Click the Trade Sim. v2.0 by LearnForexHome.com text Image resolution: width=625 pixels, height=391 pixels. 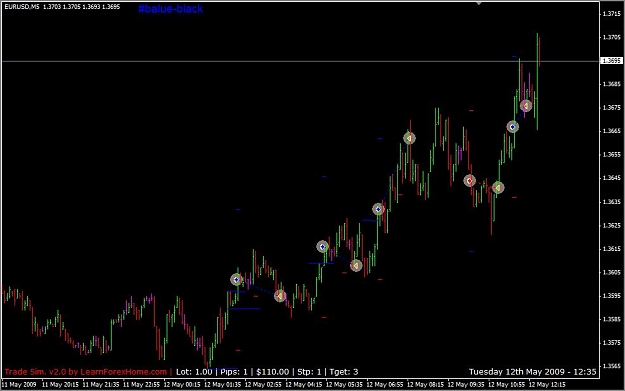pos(86,372)
